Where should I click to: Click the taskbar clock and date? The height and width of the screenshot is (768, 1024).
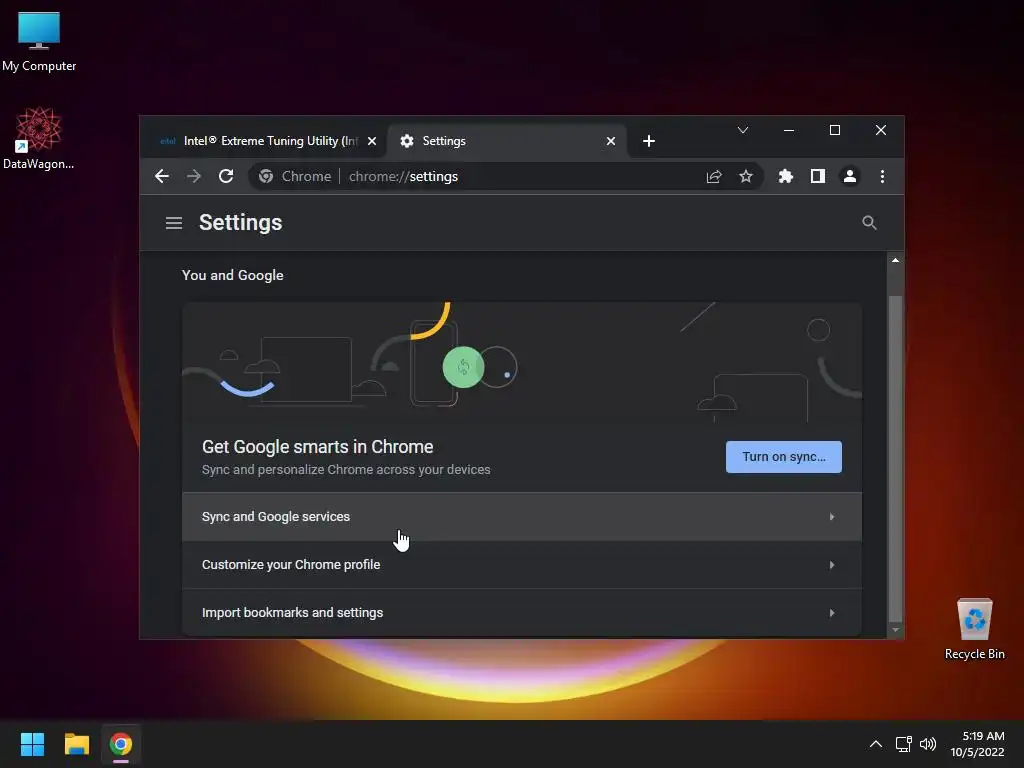pos(977,744)
